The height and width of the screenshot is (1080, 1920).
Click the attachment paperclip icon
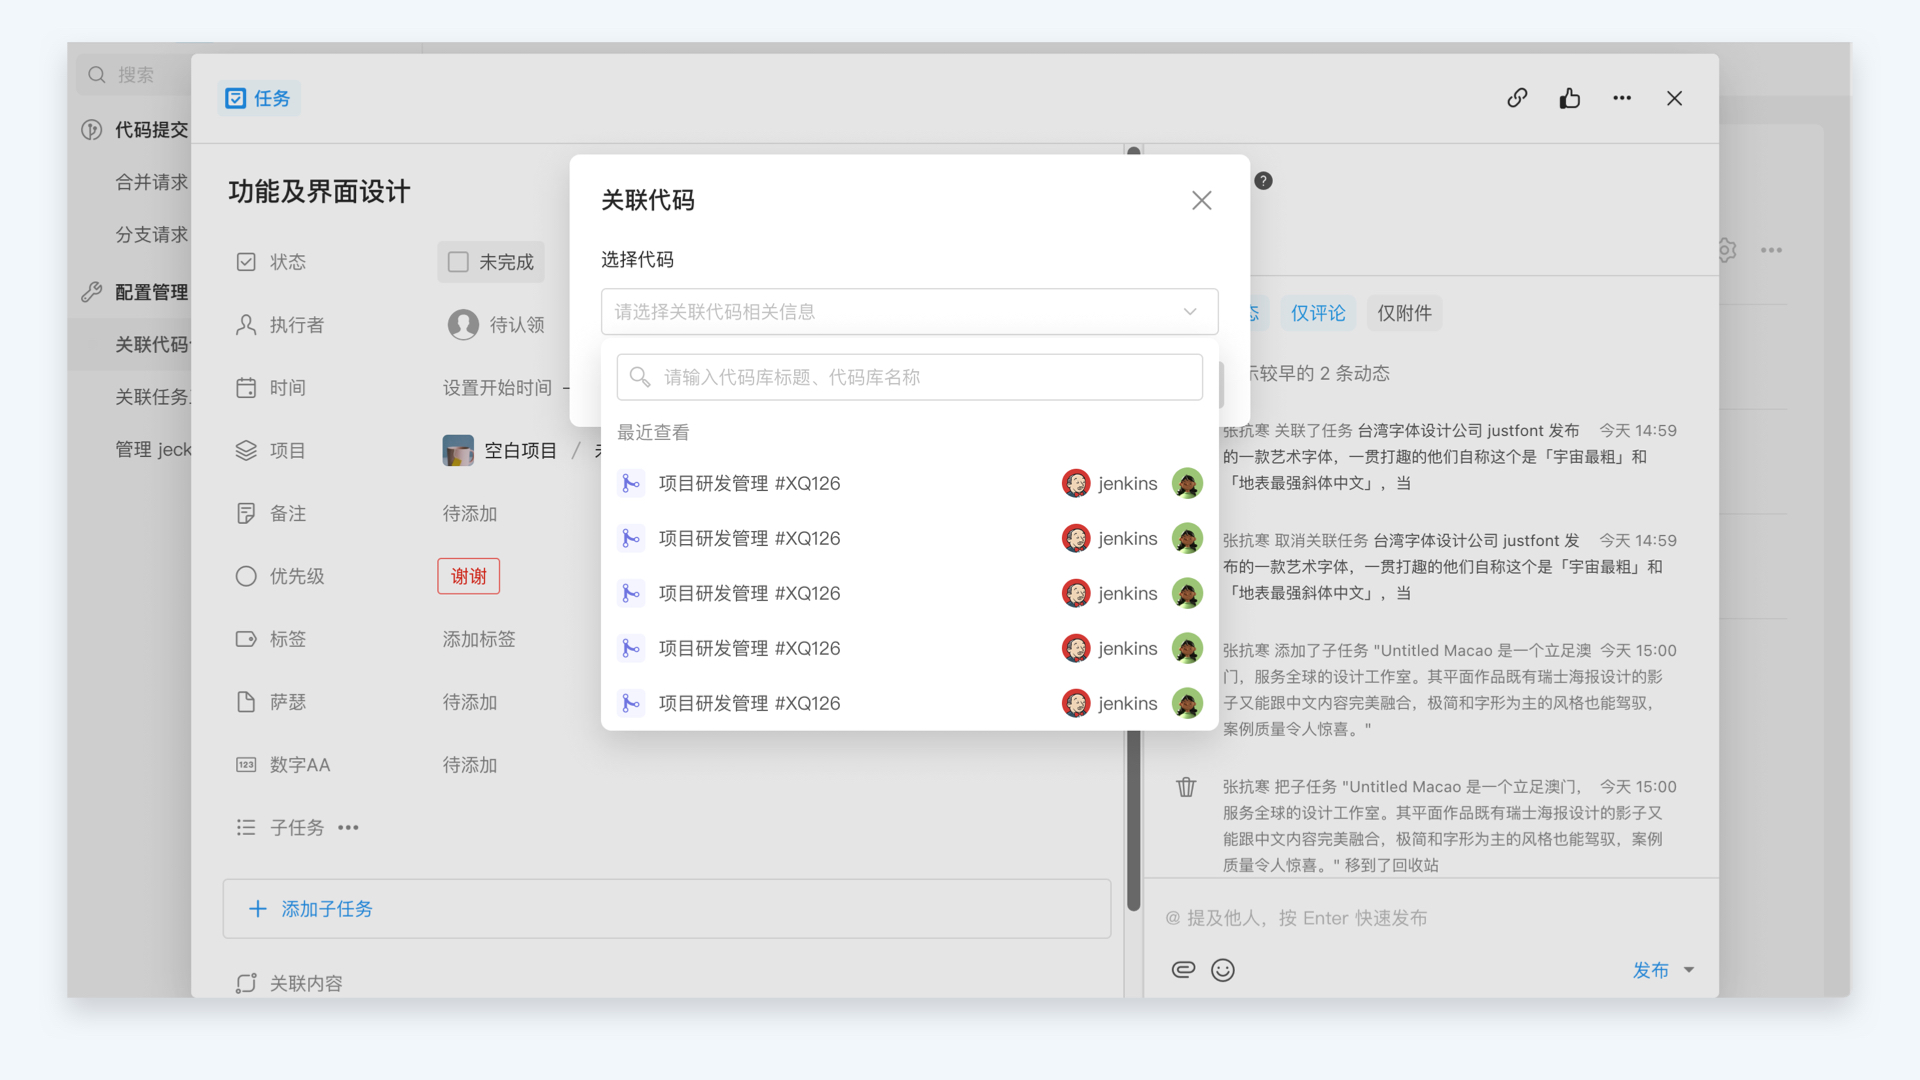[1183, 969]
